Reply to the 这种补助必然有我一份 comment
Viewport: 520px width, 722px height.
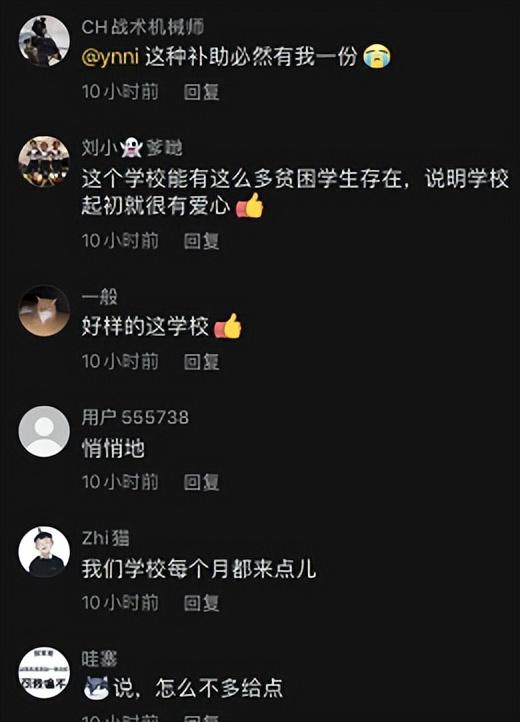202,92
